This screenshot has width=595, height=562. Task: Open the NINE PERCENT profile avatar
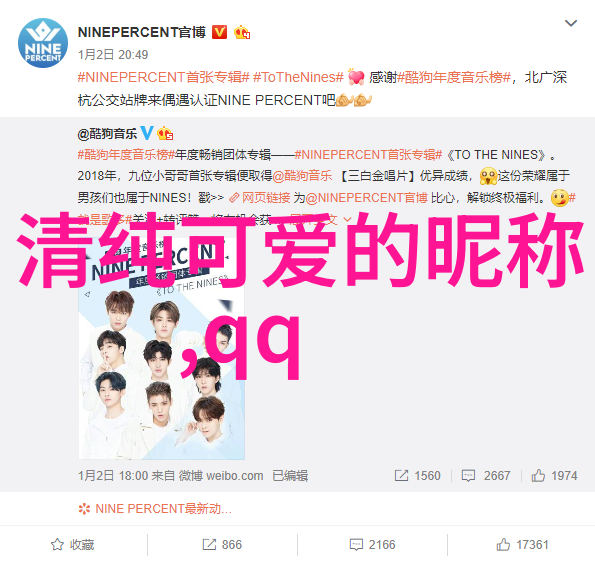(43, 43)
